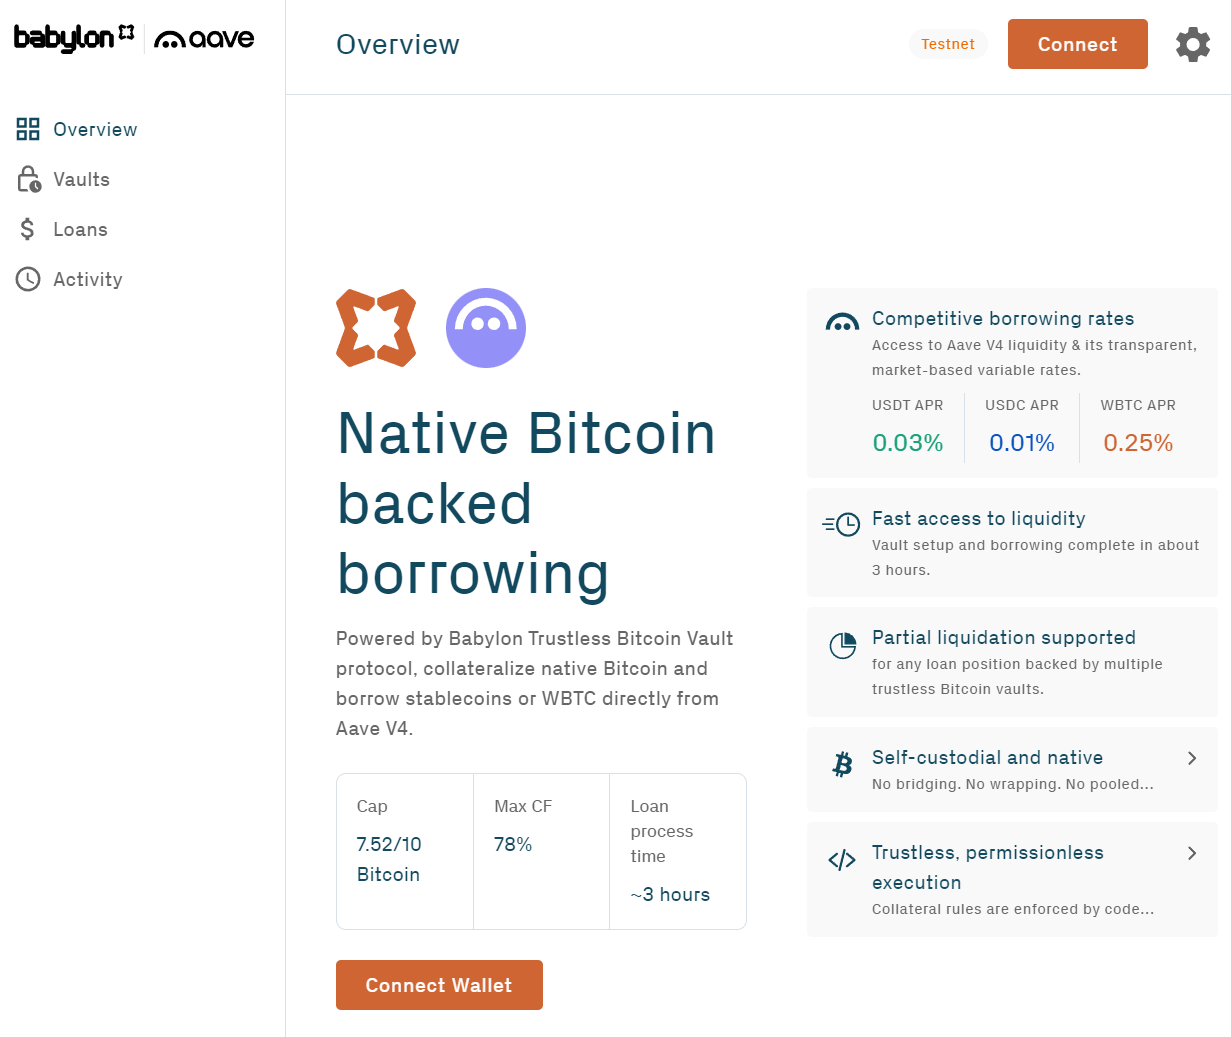Click the Powered by Babylon description paragraph
This screenshot has width=1231, height=1037.
pyautogui.click(x=535, y=683)
